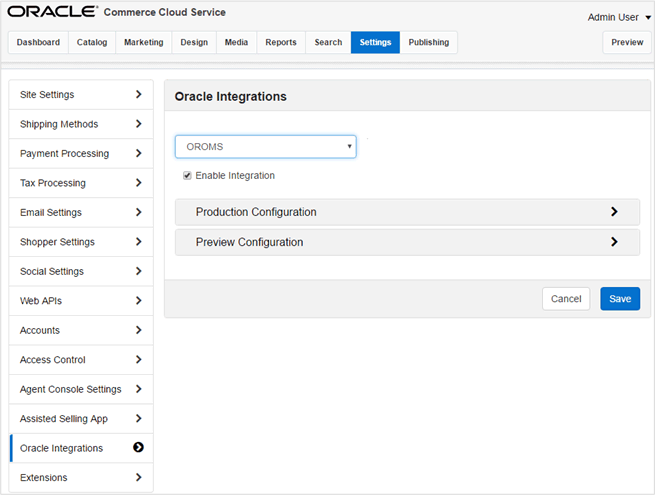Open the Publishing tab
The image size is (655, 495).
[x=429, y=42]
